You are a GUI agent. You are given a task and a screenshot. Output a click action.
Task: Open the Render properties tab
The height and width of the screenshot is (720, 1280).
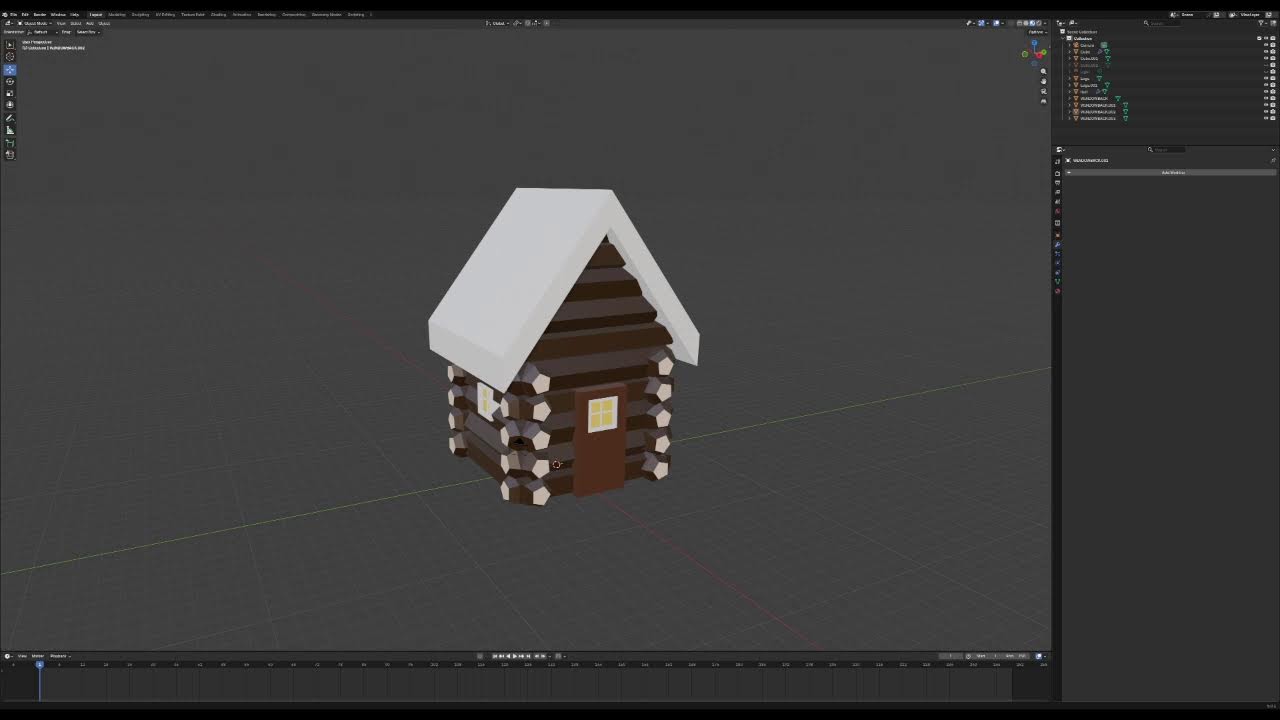[x=1057, y=173]
